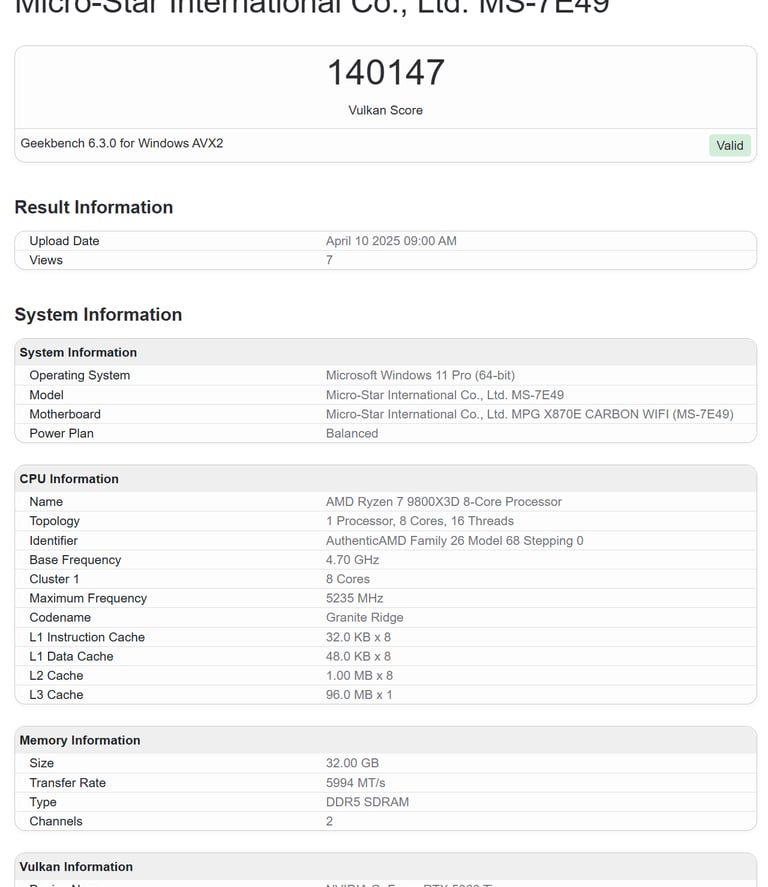The image size is (768, 887).
Task: Click the Vulkan Information table header
Action: coord(76,867)
